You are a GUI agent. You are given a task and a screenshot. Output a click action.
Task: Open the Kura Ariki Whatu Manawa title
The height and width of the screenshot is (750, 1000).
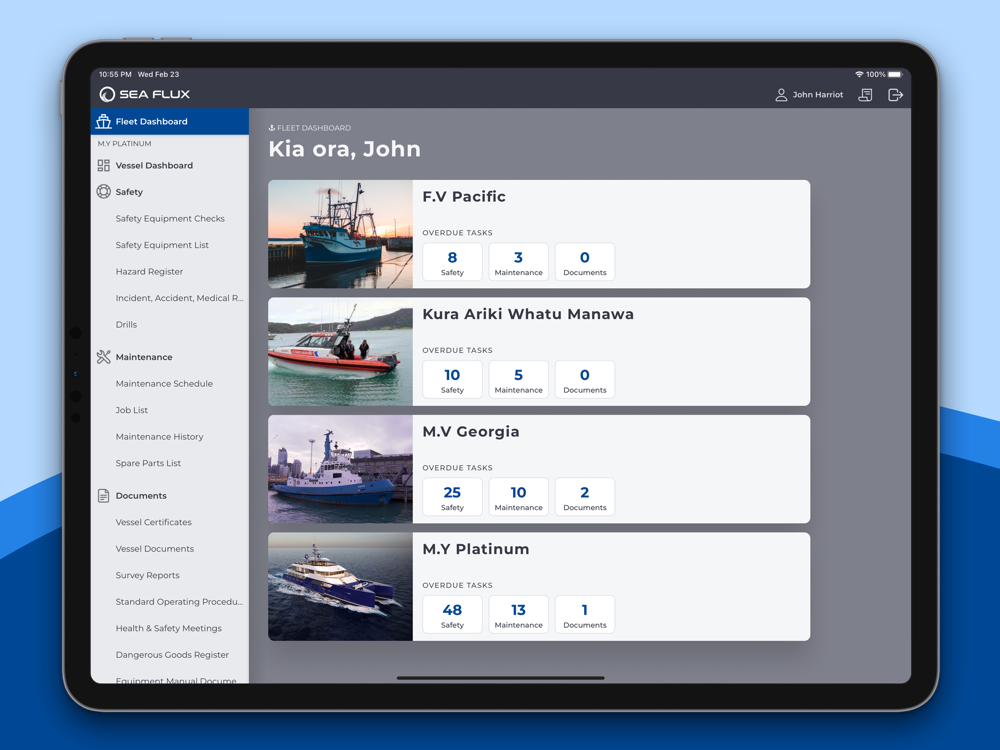click(x=528, y=314)
